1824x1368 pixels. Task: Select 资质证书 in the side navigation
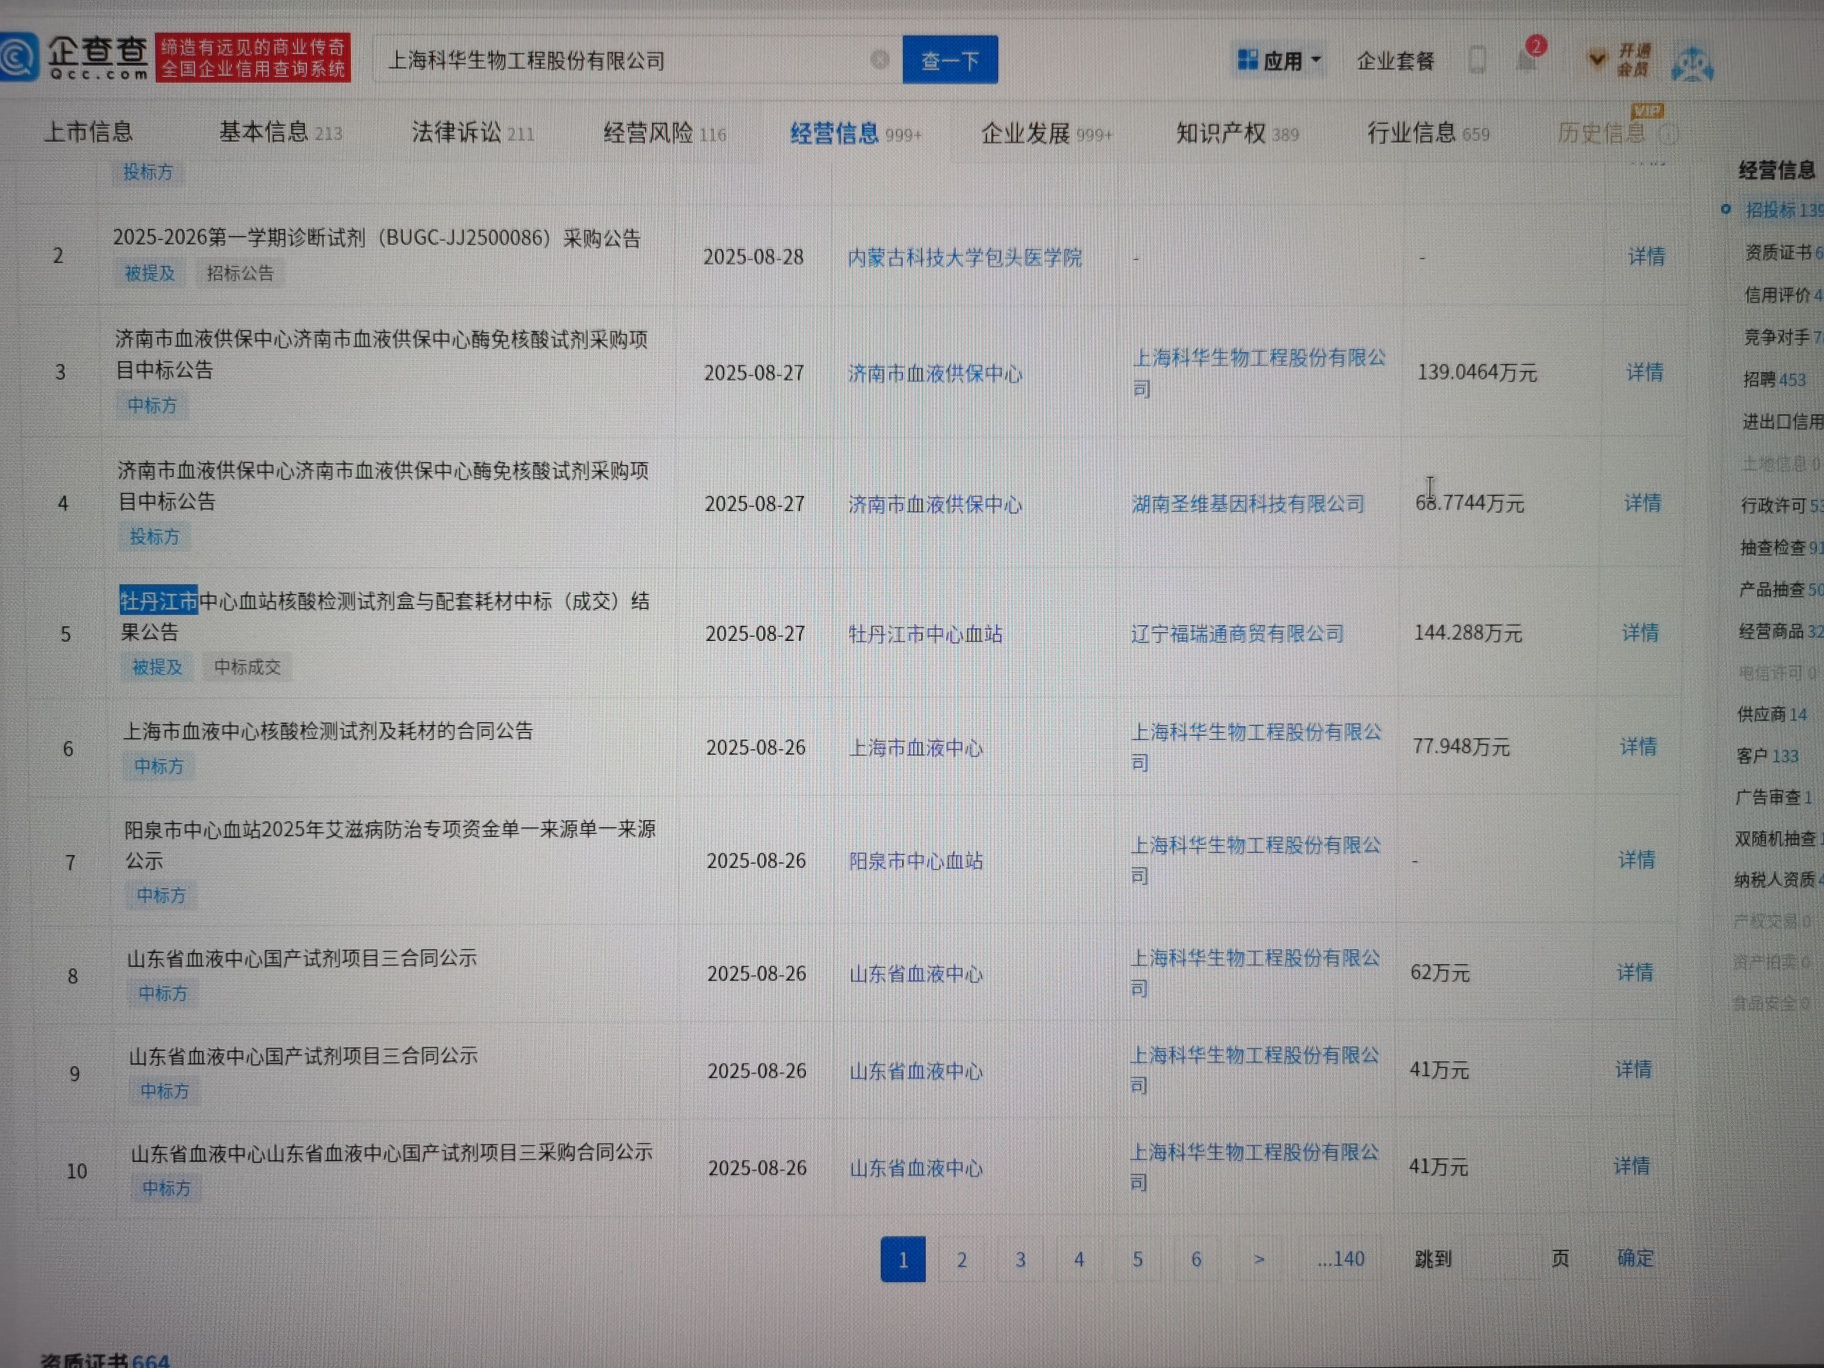(1783, 253)
